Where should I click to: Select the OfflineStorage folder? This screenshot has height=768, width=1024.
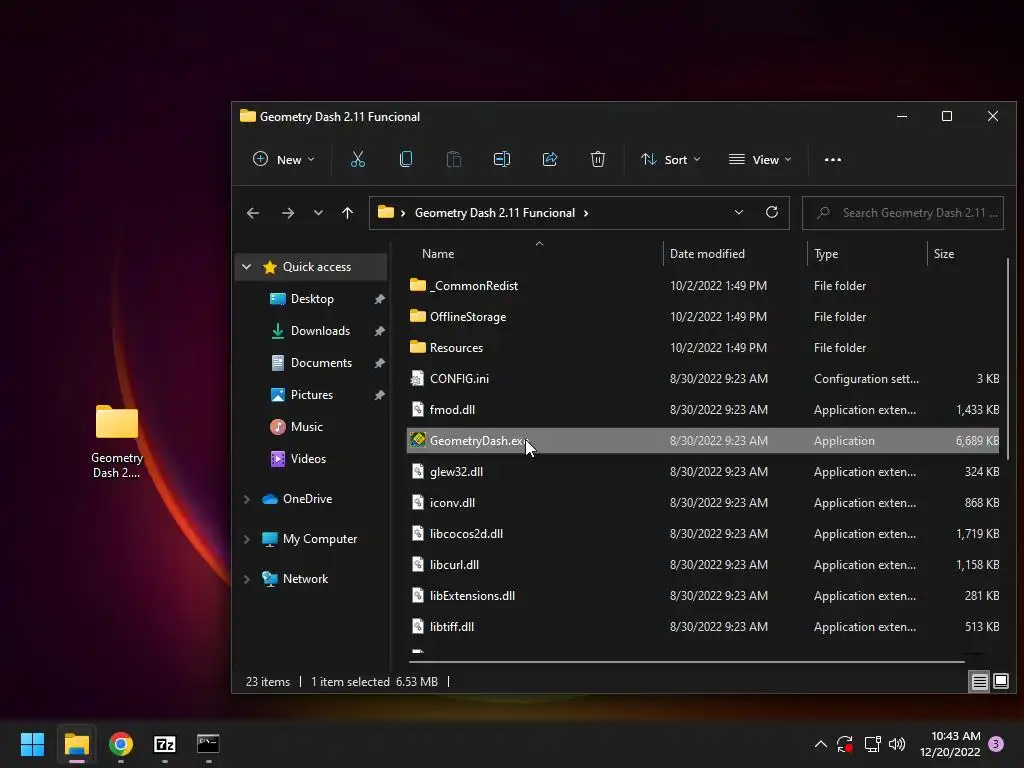(x=703, y=317)
